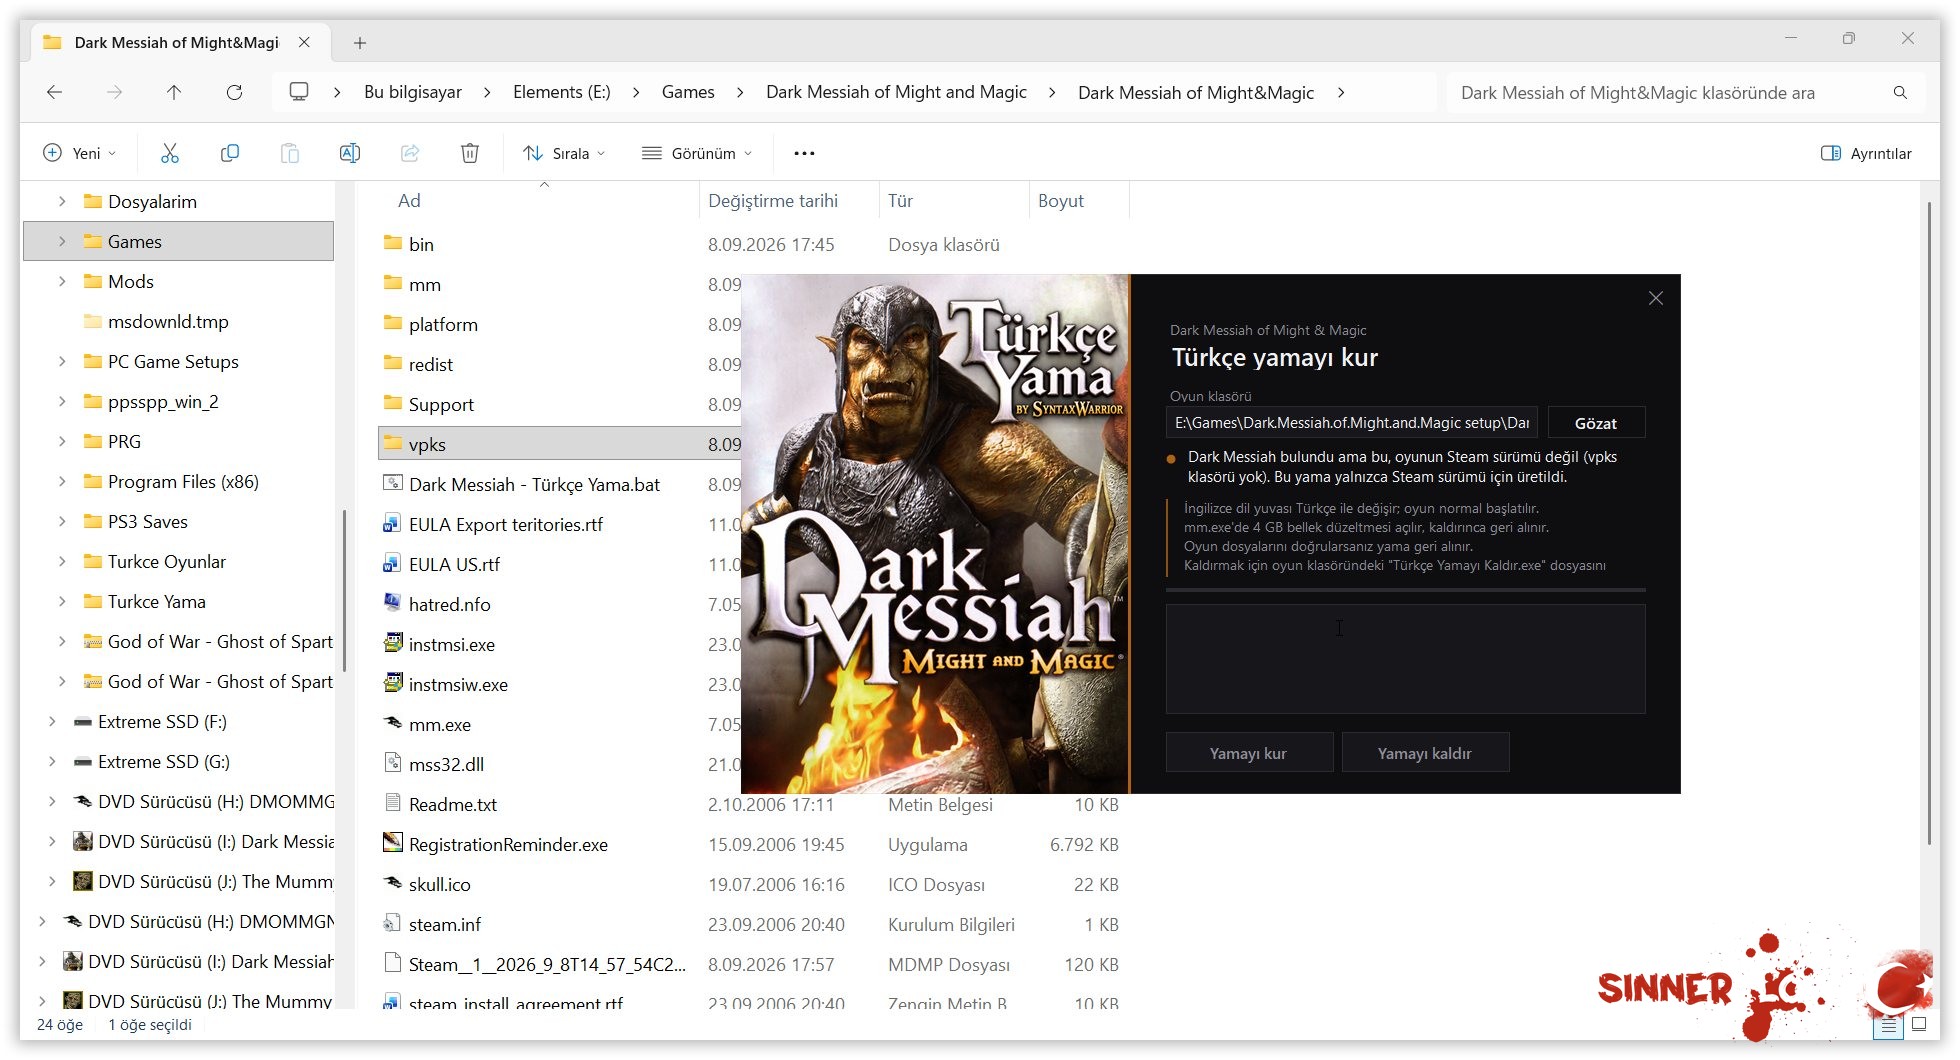Click the Yamayı kaldır uninstall button
The image size is (1960, 1060).
pyautogui.click(x=1425, y=753)
